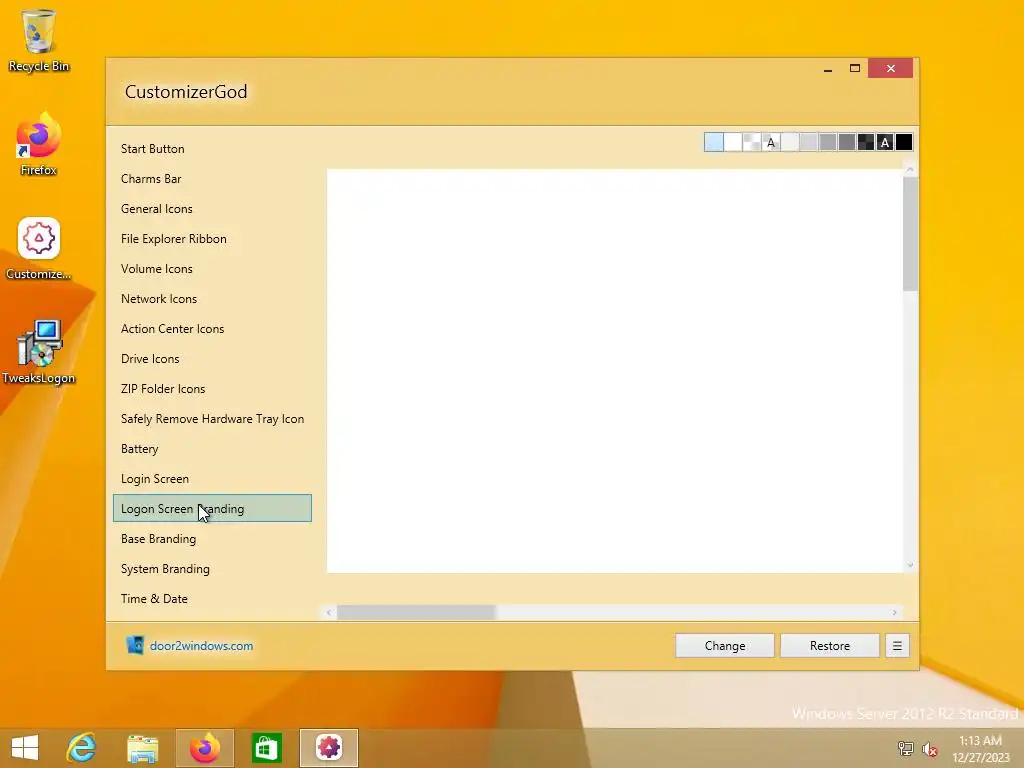Select System Branding category
This screenshot has width=1024, height=768.
coord(212,569)
